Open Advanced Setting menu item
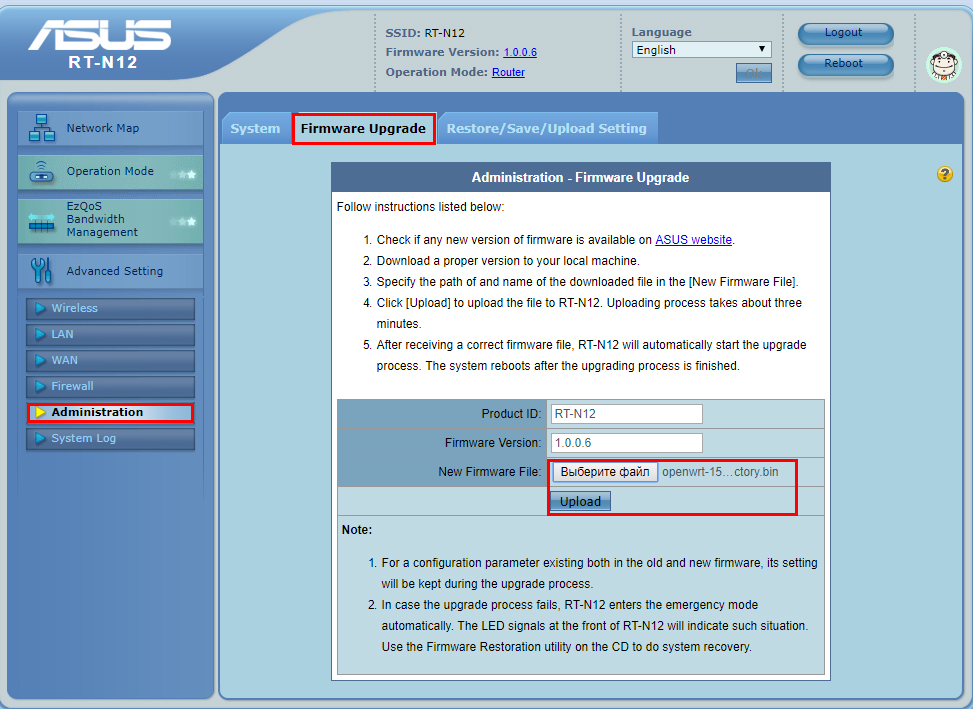The width and height of the screenshot is (973, 709). point(110,270)
